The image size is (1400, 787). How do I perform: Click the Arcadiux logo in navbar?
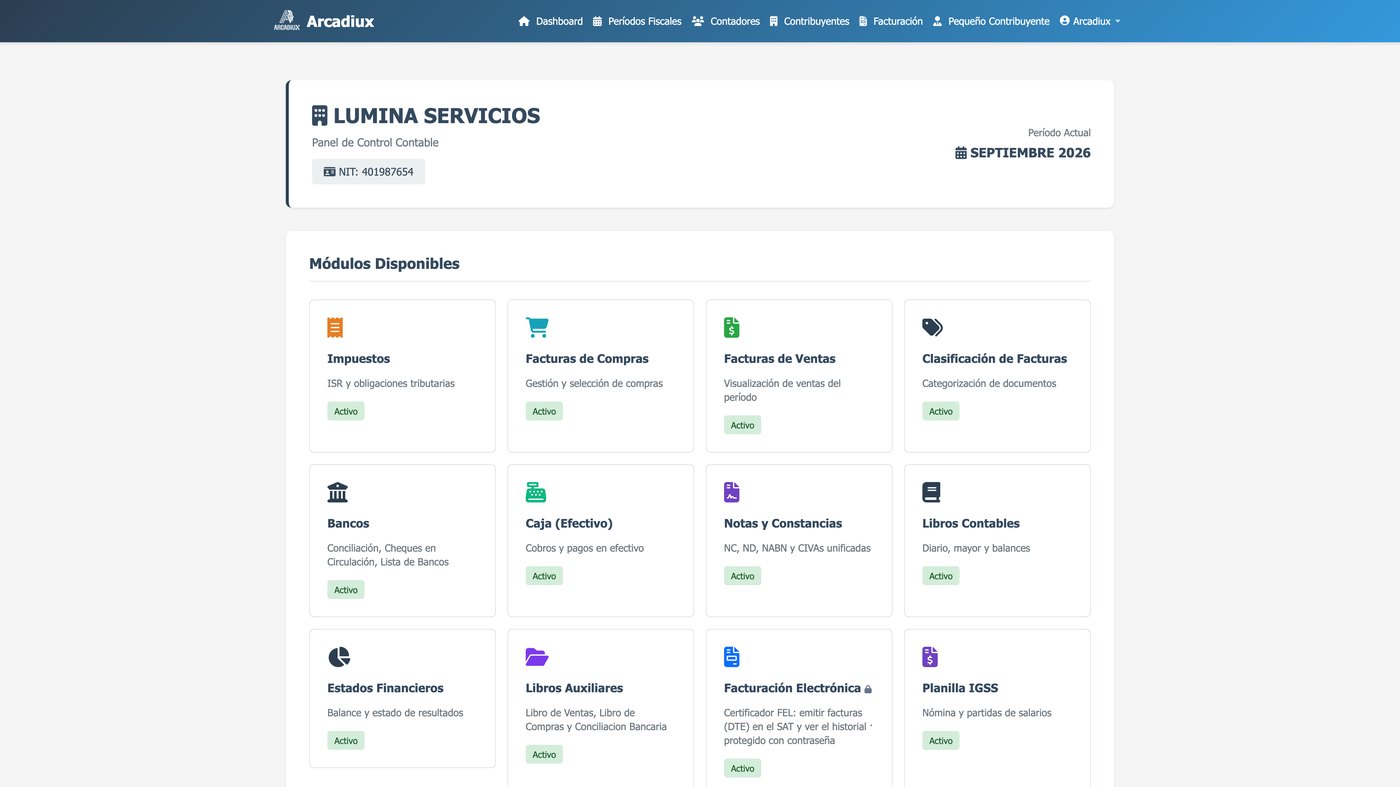click(287, 20)
